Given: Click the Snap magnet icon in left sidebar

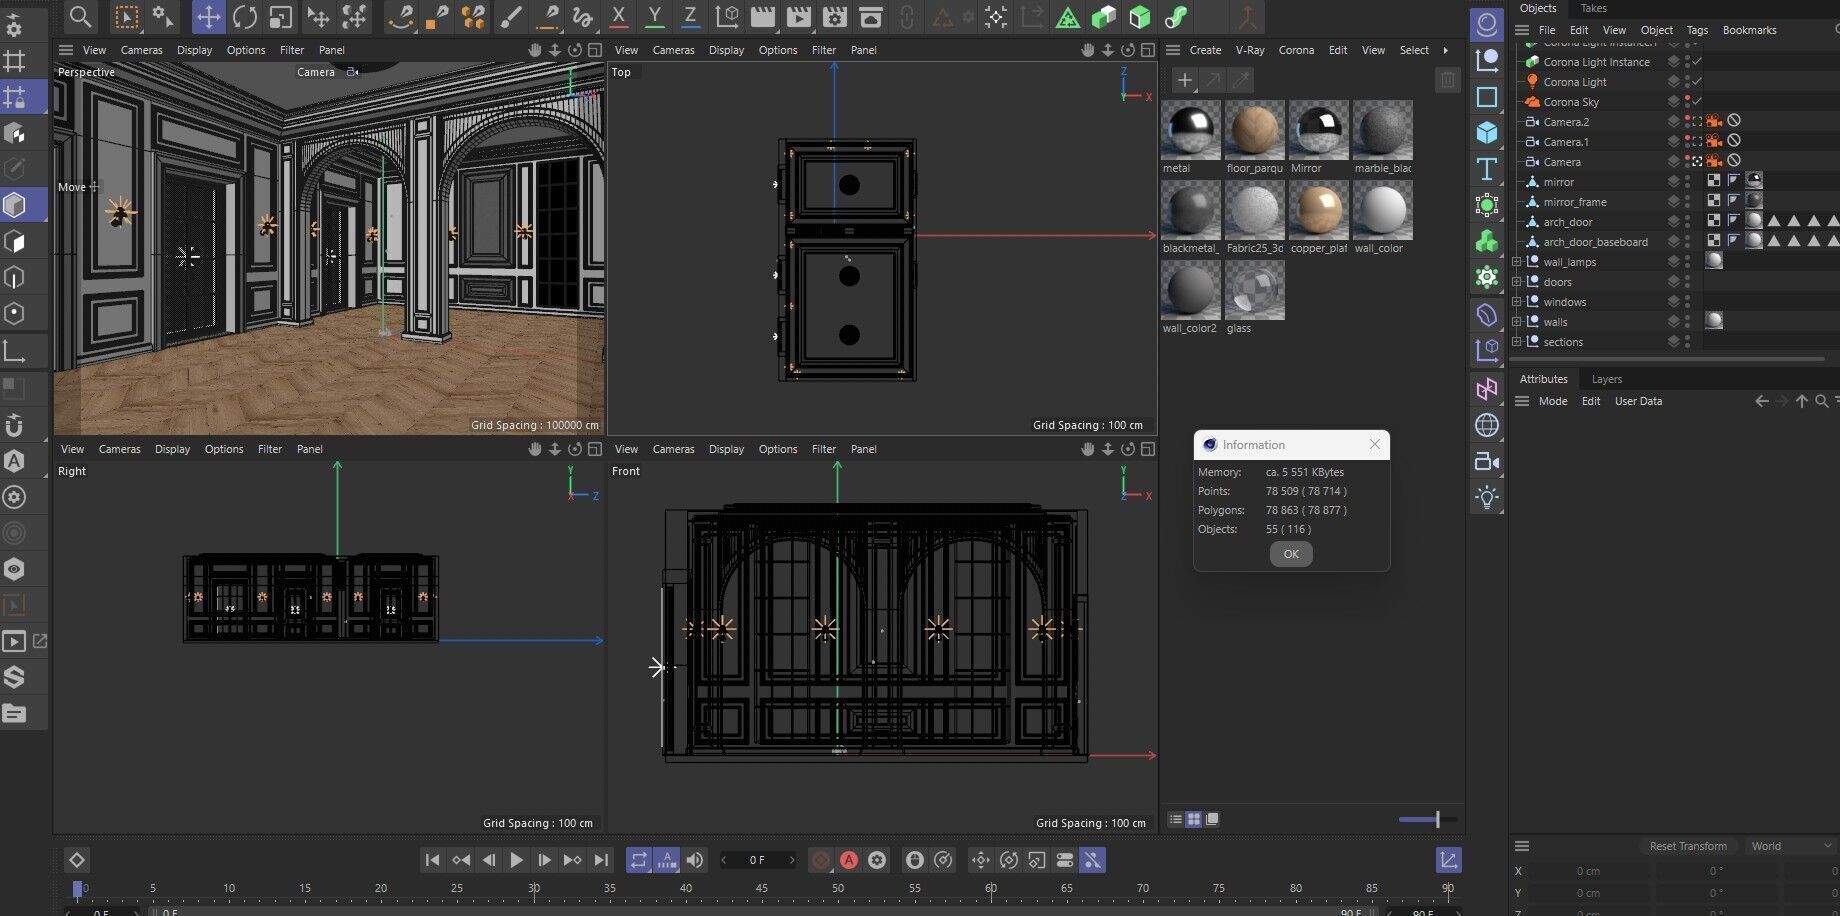Looking at the screenshot, I should point(15,425).
